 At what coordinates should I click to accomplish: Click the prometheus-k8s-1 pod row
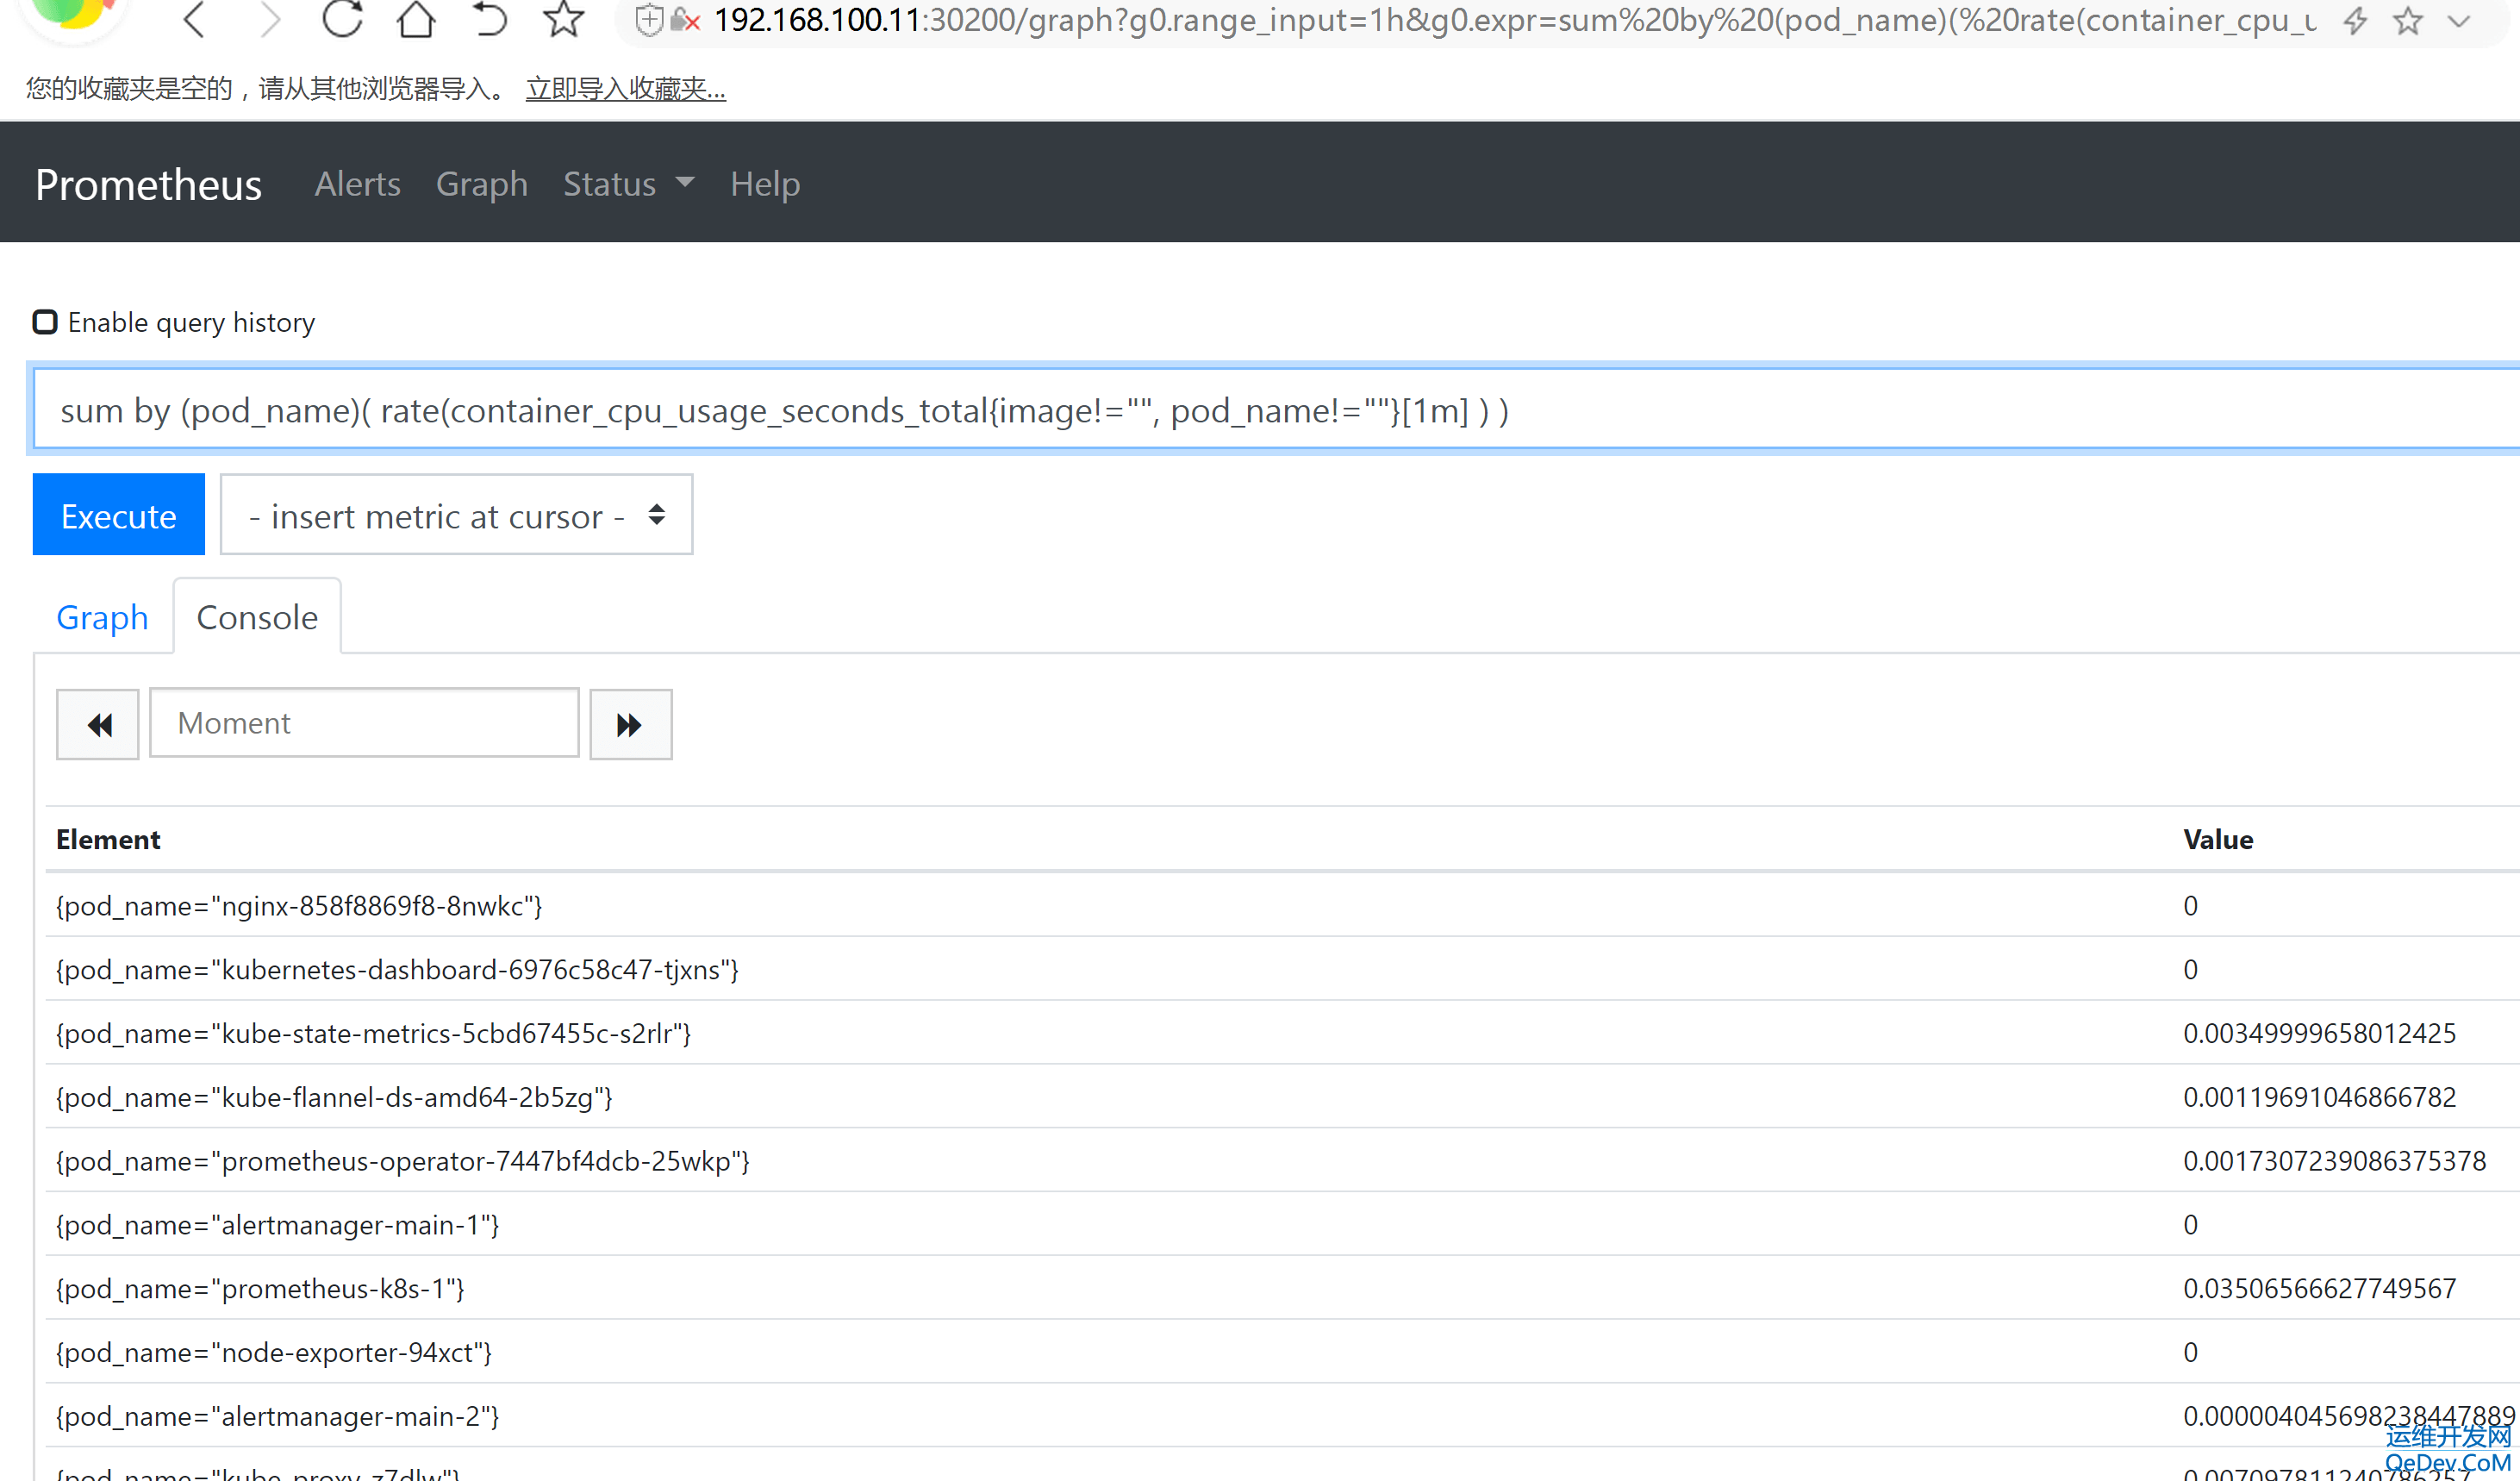1282,1288
